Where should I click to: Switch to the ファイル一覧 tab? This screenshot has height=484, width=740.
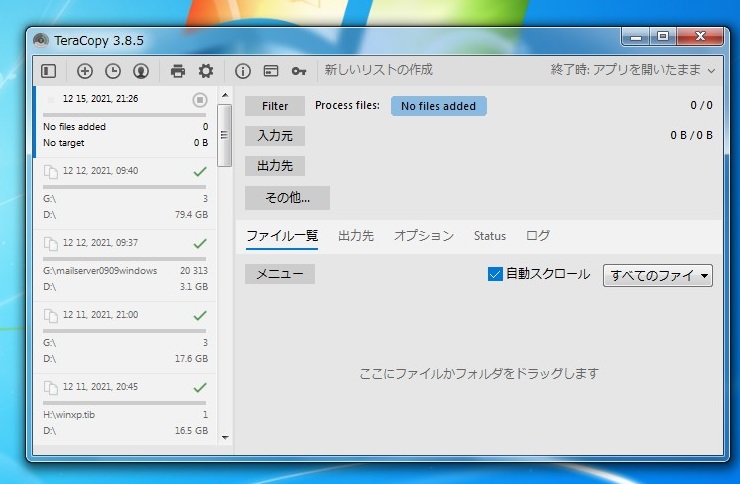click(x=282, y=235)
